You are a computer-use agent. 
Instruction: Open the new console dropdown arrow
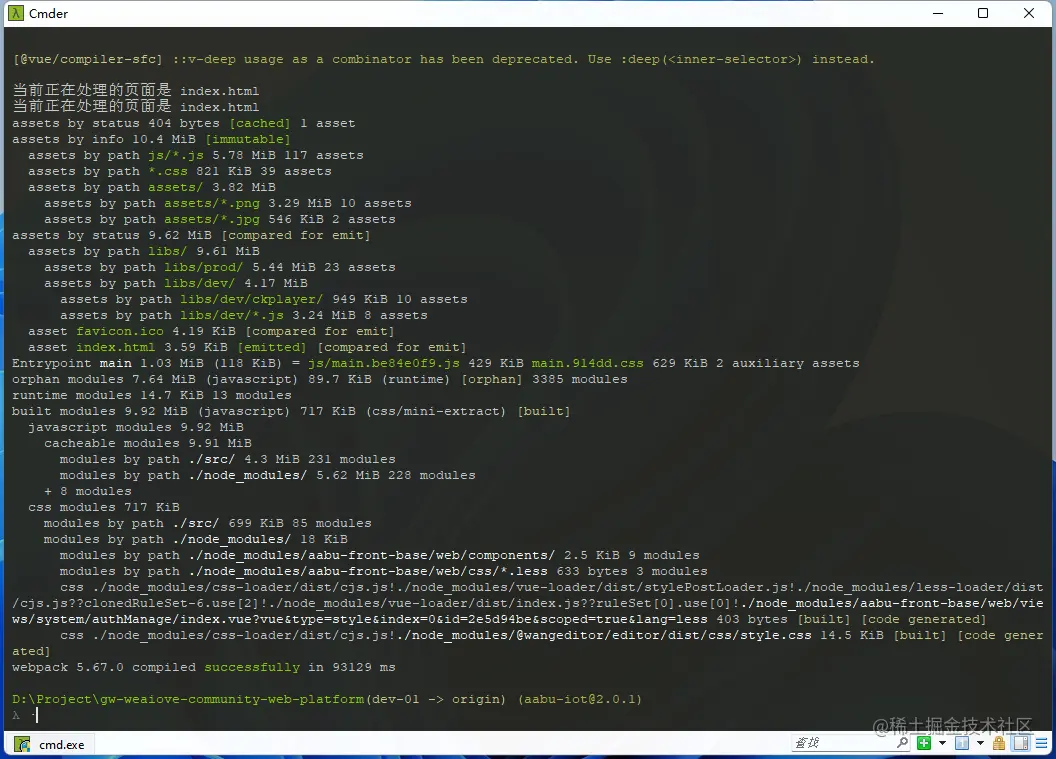tap(942, 743)
